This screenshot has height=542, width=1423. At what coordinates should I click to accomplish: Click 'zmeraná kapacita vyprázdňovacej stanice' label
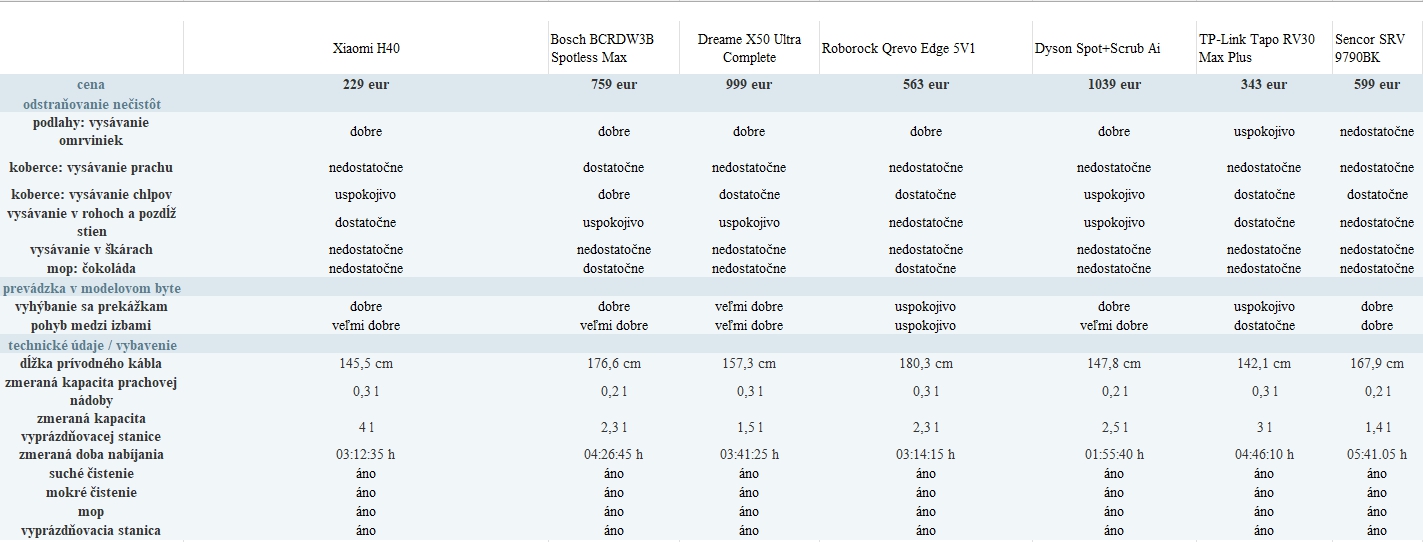91,427
